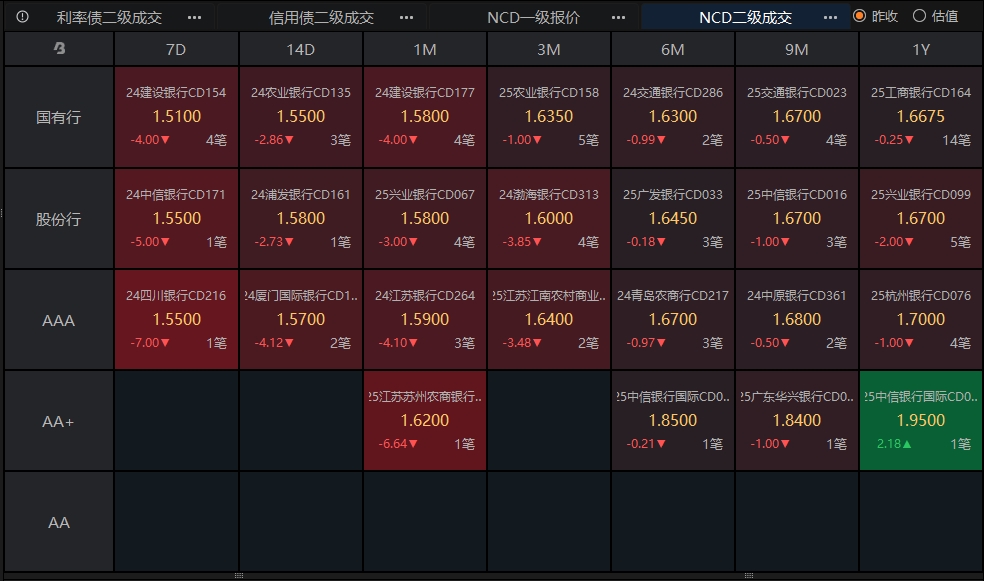Open the more menu for 利率债二级成交
This screenshot has height=581, width=984.
tap(195, 18)
